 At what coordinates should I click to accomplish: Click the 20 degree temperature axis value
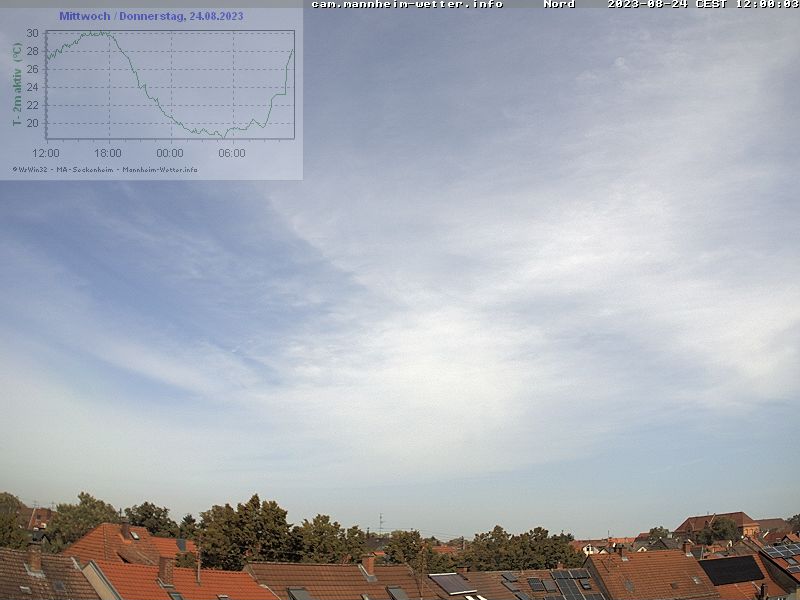(32, 123)
